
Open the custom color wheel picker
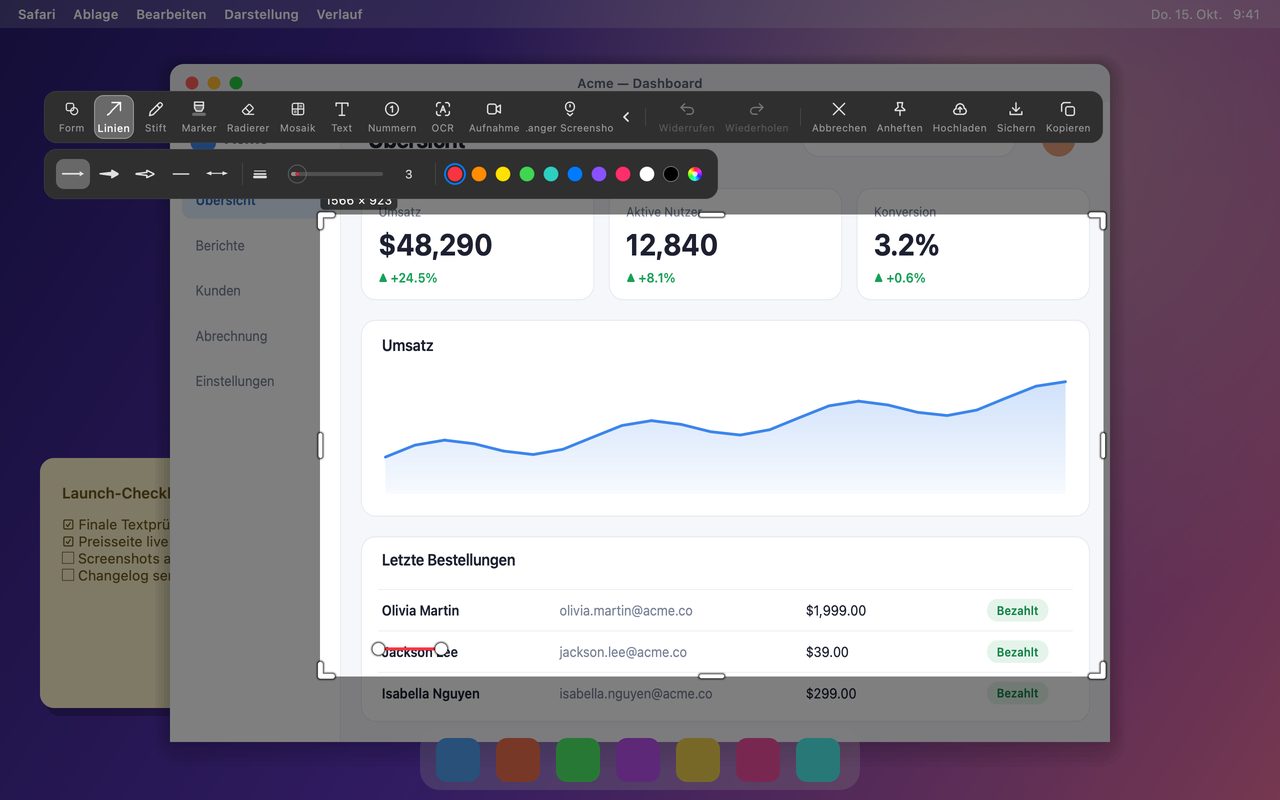click(695, 174)
